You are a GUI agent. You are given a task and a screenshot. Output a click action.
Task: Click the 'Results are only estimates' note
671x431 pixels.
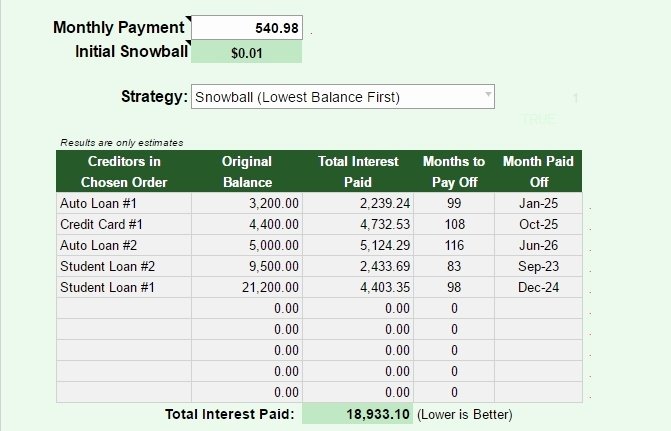pos(122,143)
